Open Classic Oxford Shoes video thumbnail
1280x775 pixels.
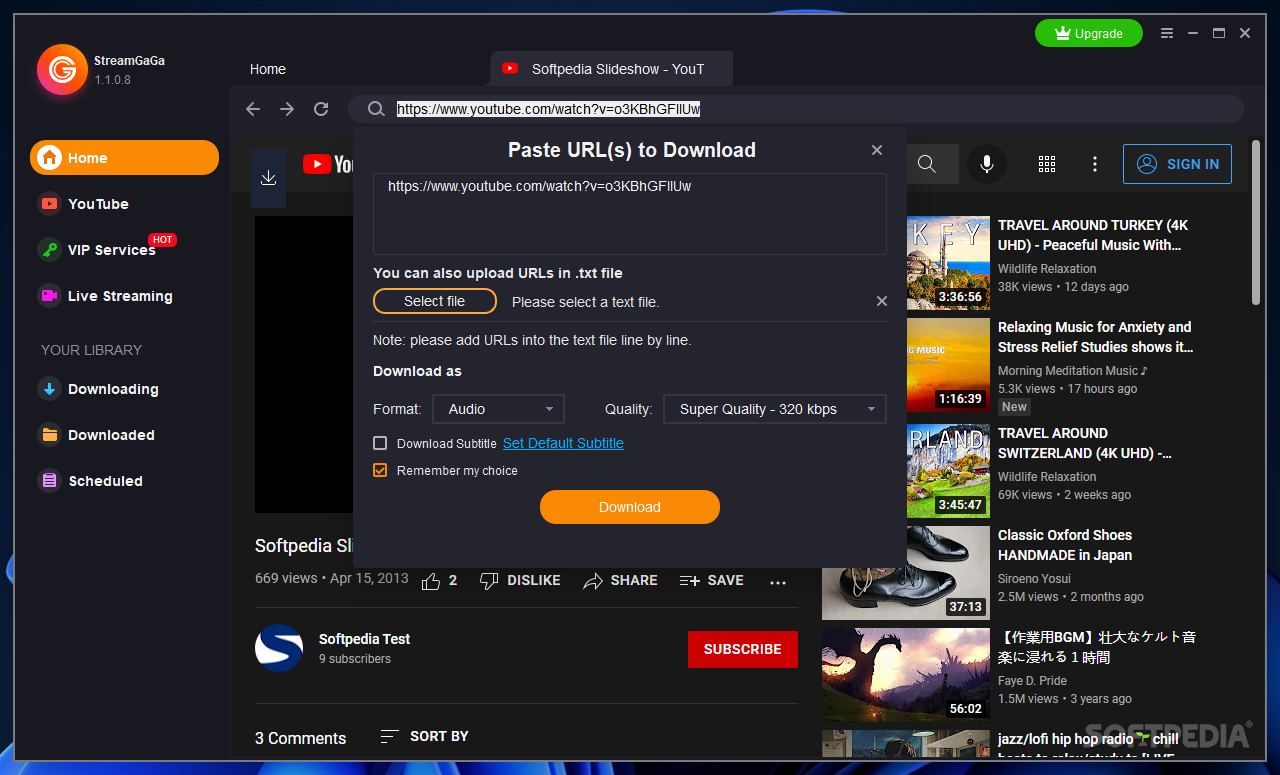click(906, 573)
